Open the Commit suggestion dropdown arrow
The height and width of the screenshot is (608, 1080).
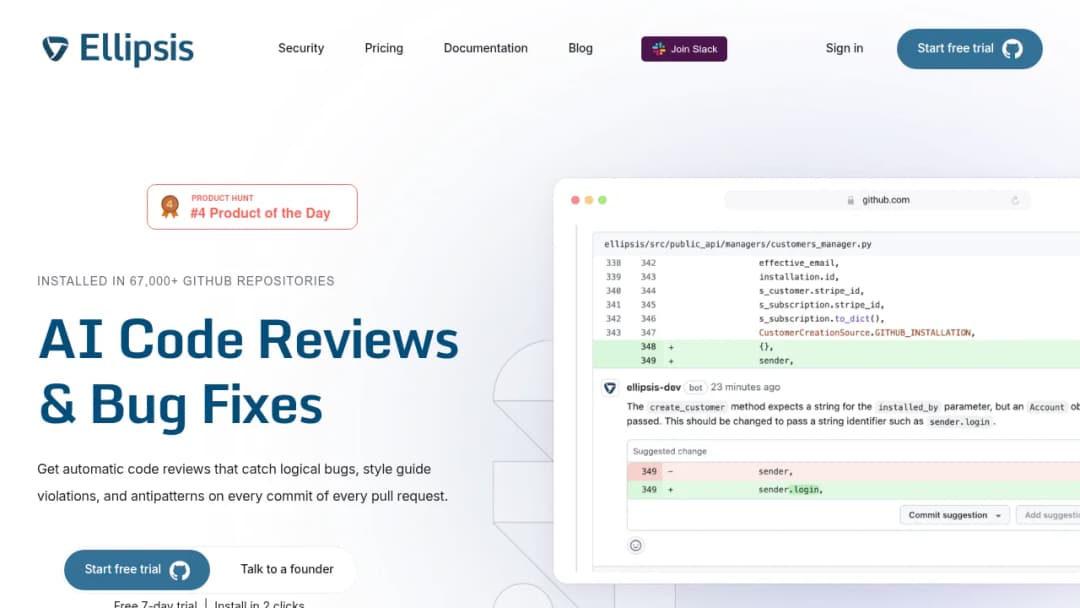pyautogui.click(x=998, y=516)
